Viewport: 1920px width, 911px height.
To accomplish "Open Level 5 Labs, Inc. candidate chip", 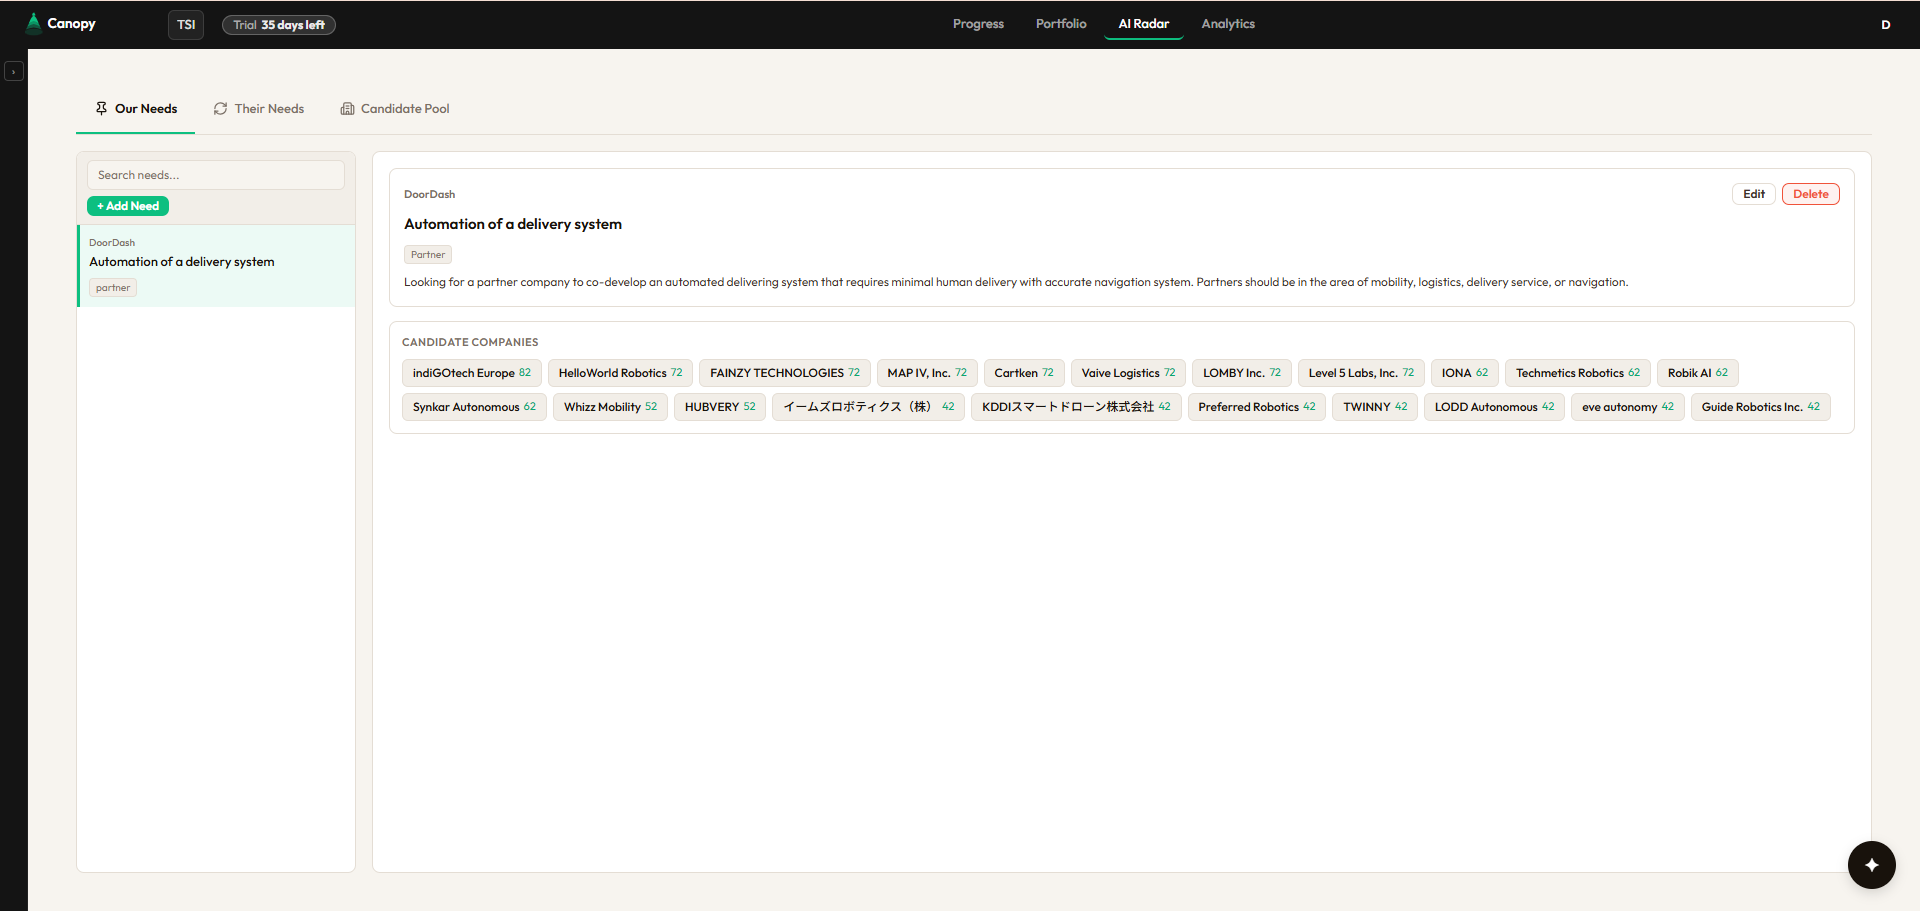I will [1361, 373].
